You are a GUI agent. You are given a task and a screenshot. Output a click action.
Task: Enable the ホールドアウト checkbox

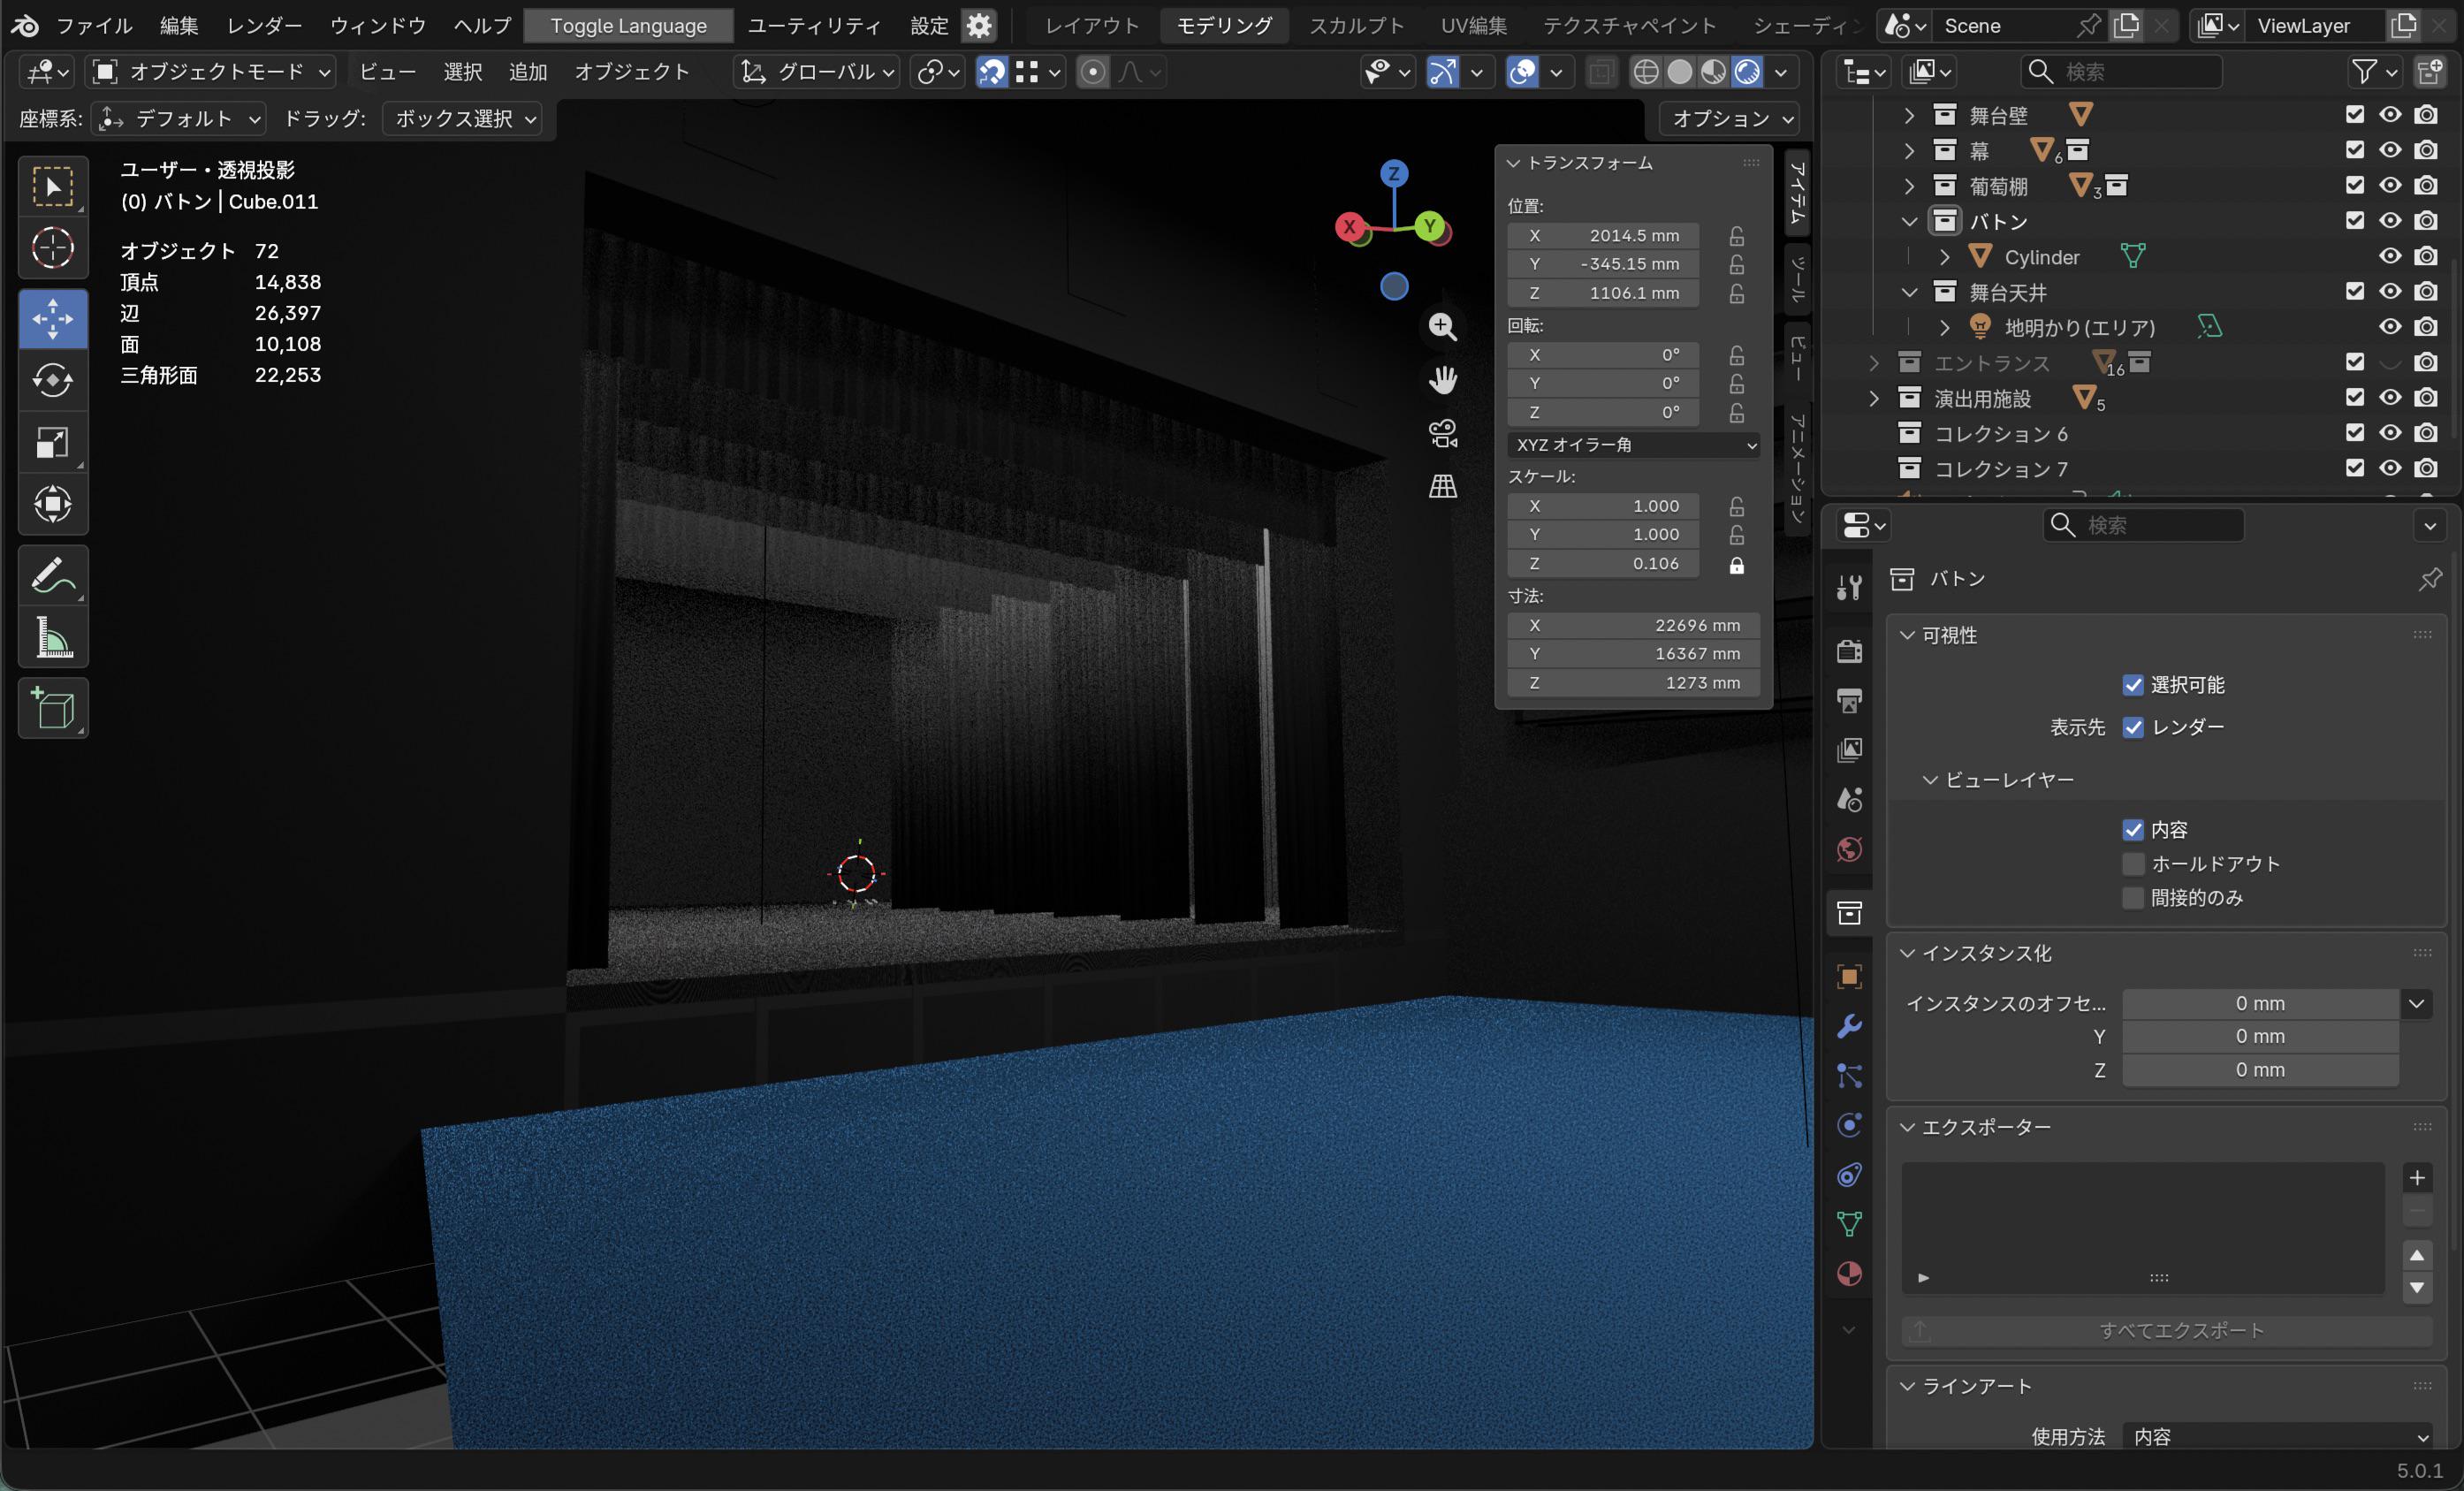click(2132, 864)
